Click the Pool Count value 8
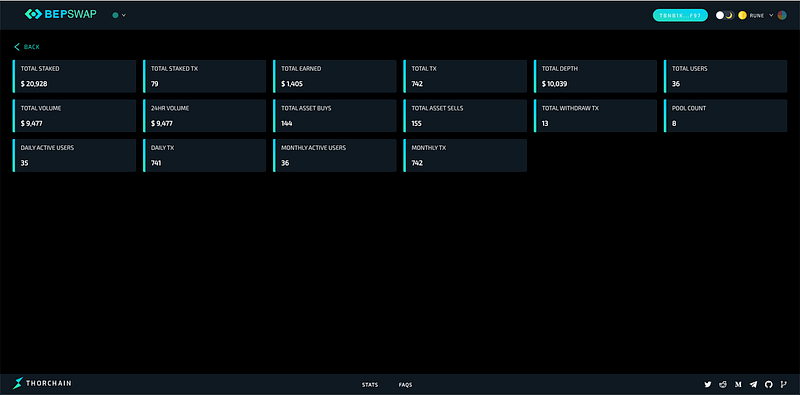This screenshot has width=800, height=395. 674,124
